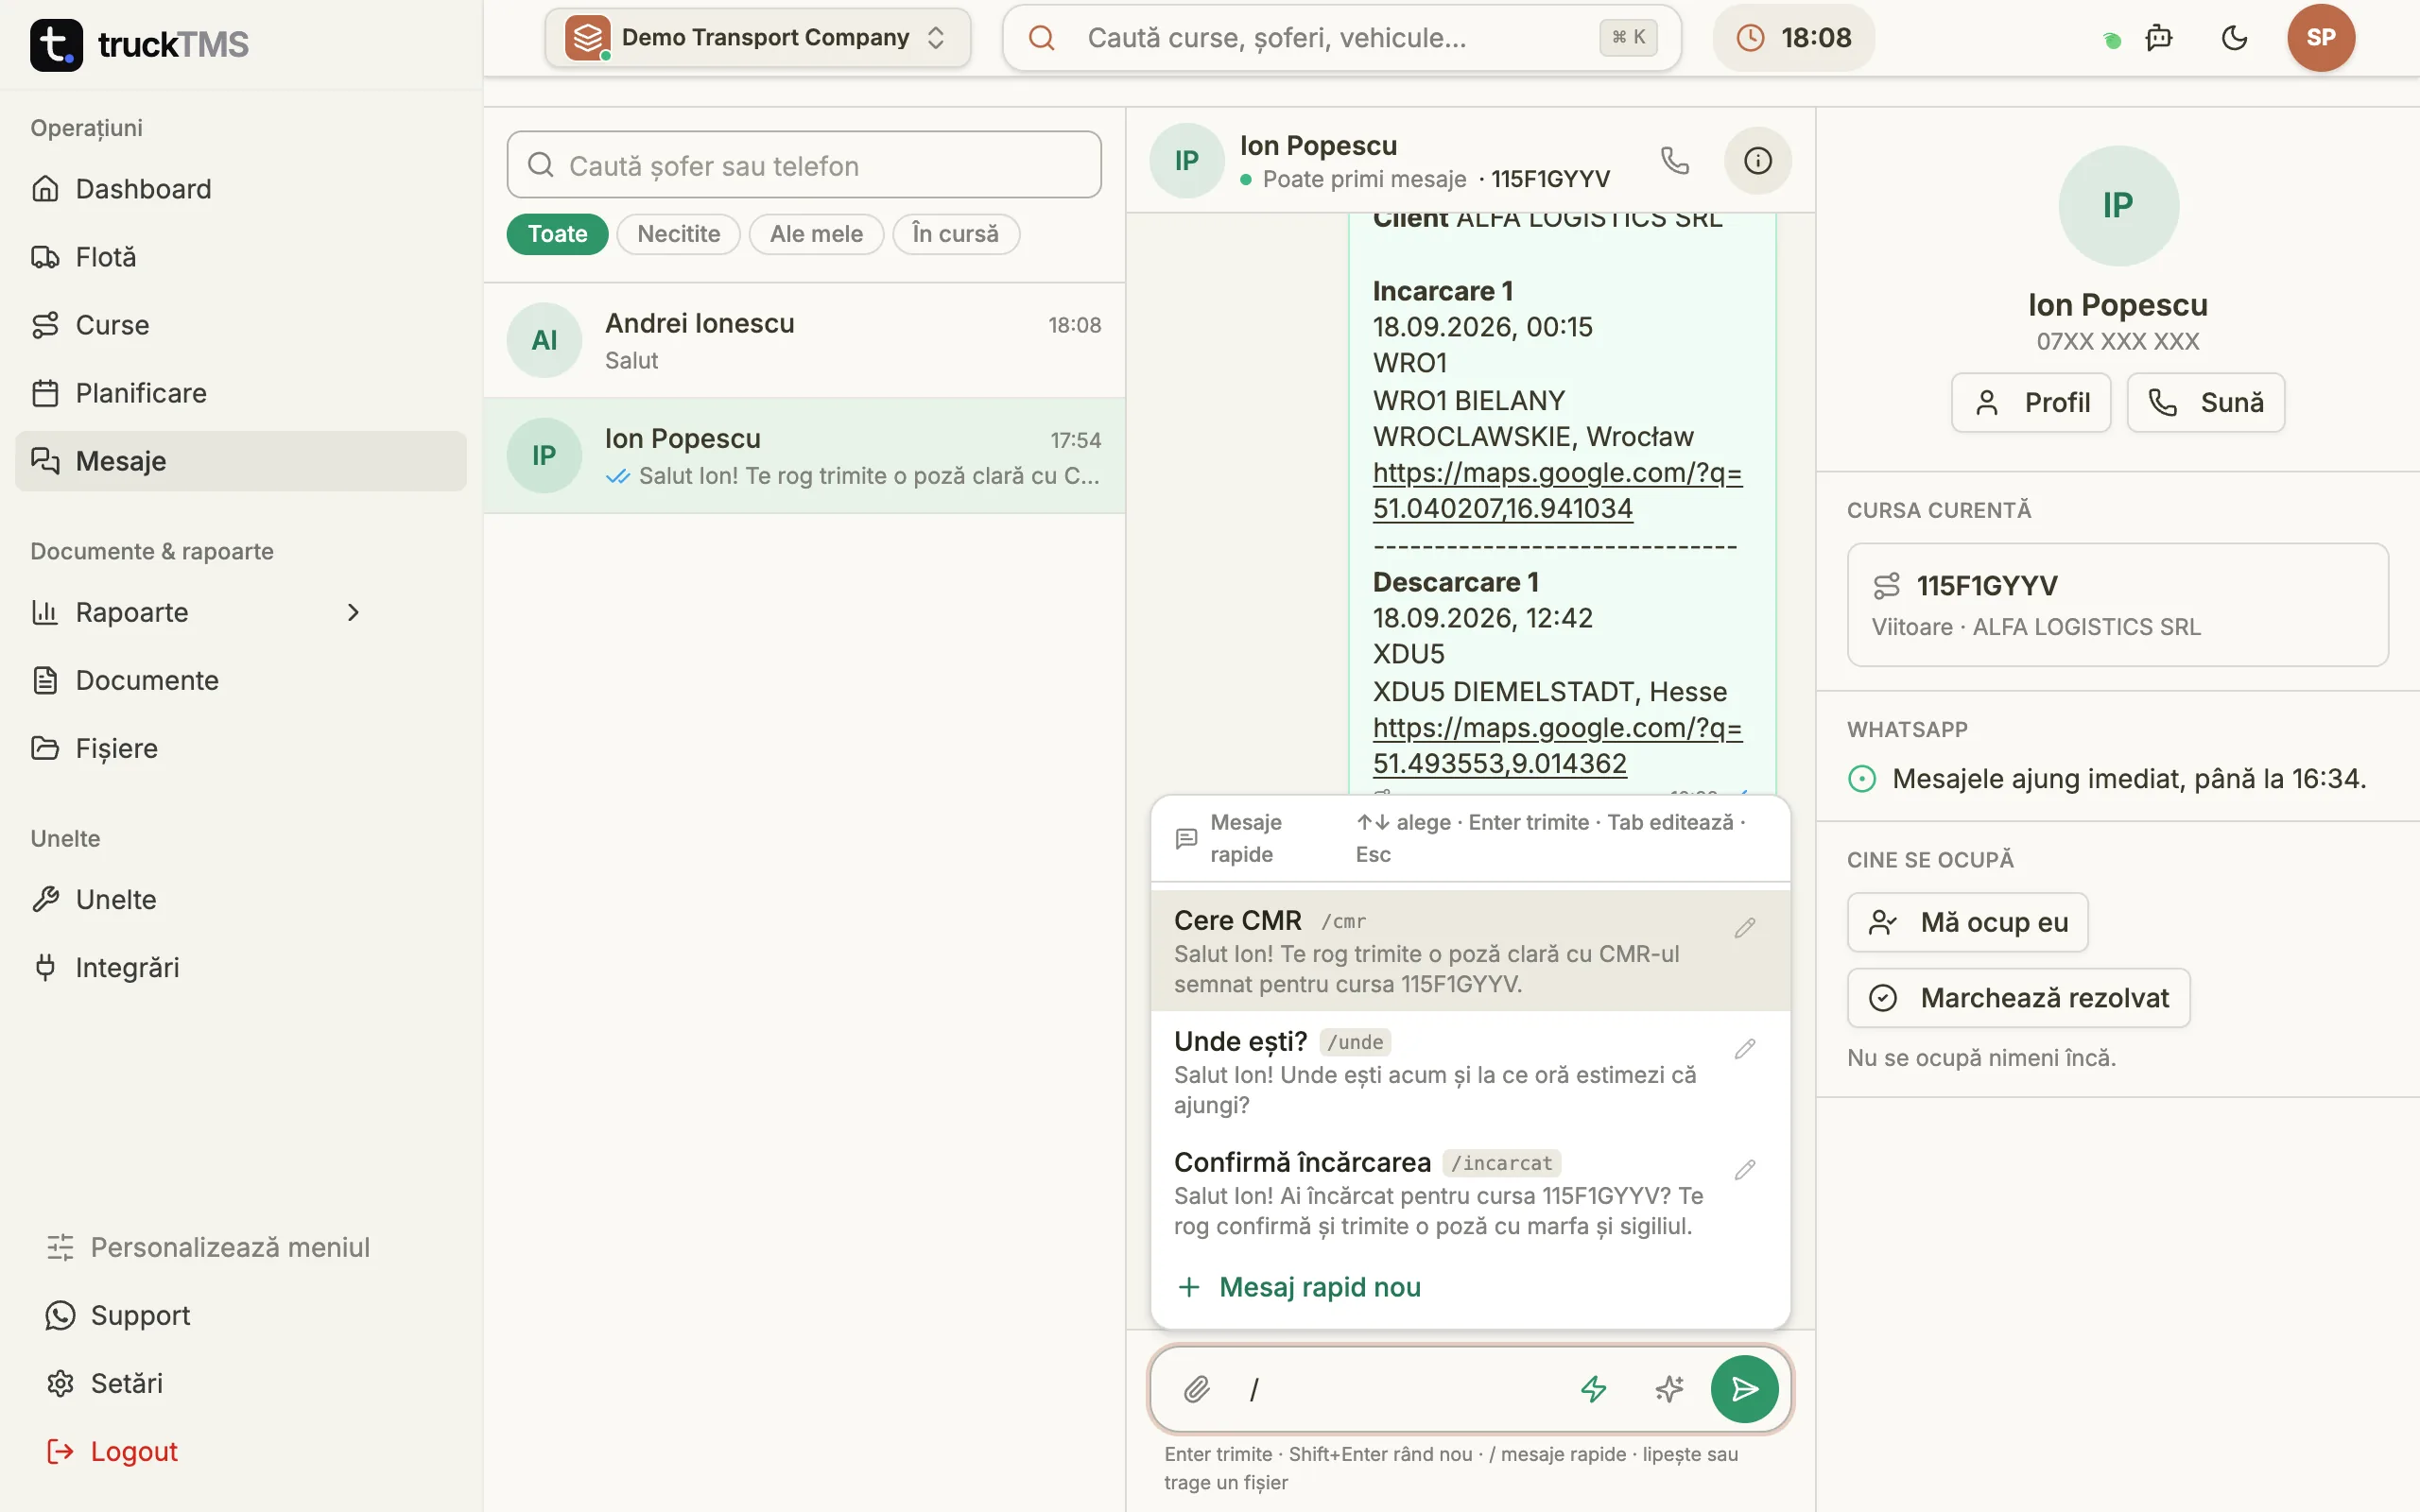Viewport: 2420px width, 1512px height.
Task: Expand the Rapoarte submenu chevron
Action: coord(353,612)
